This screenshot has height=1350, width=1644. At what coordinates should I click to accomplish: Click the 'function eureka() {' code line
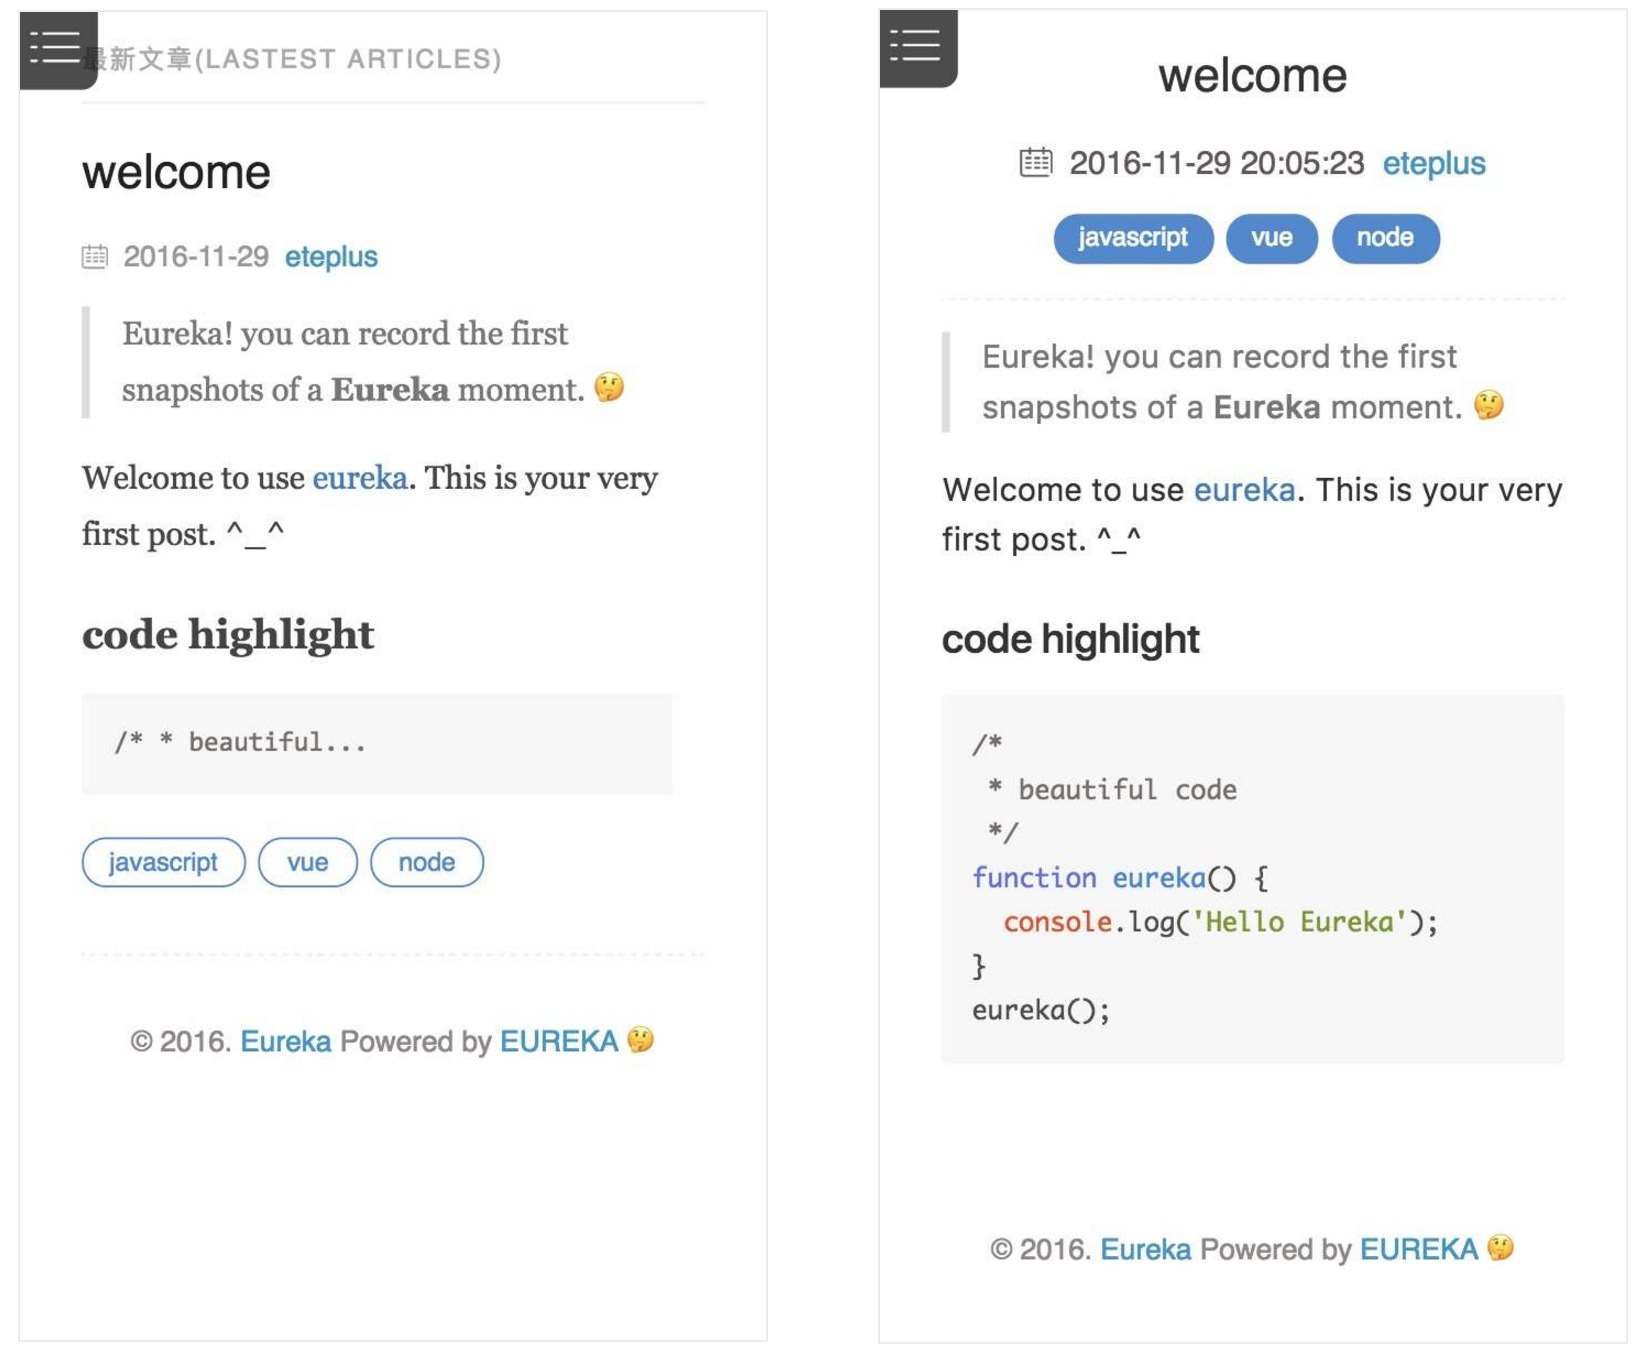coord(1120,878)
